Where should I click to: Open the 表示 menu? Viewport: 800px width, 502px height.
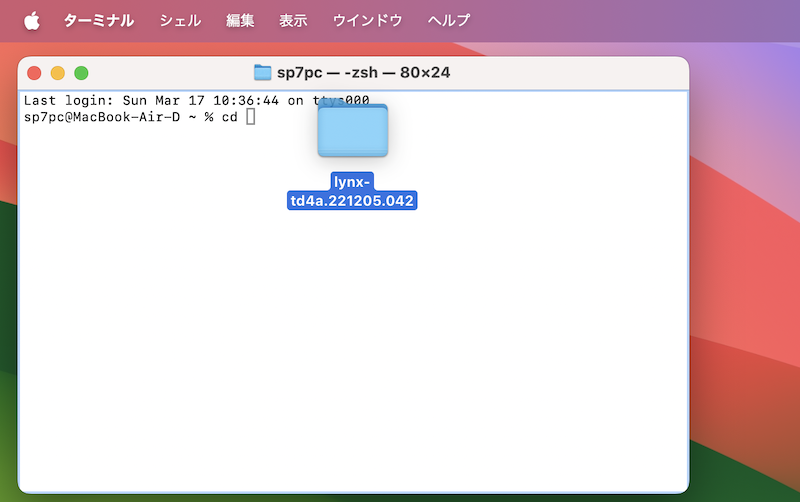click(x=293, y=20)
